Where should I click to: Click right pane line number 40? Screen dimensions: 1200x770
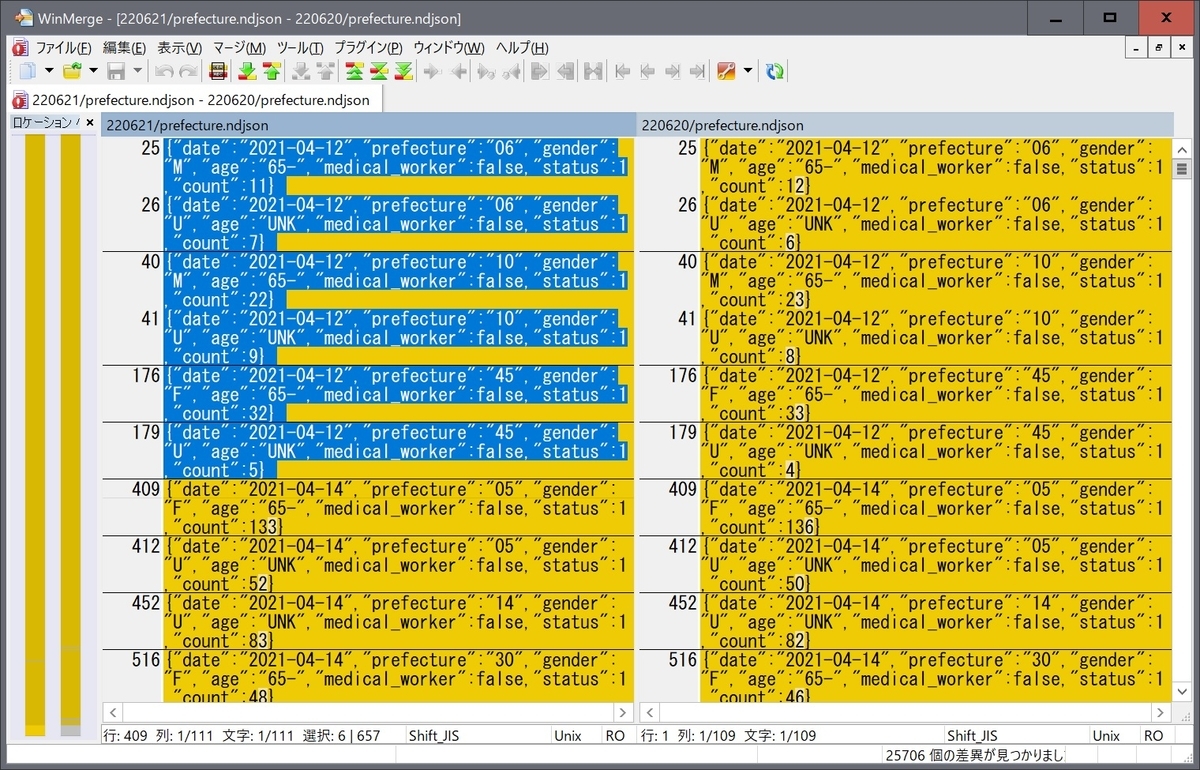687,262
